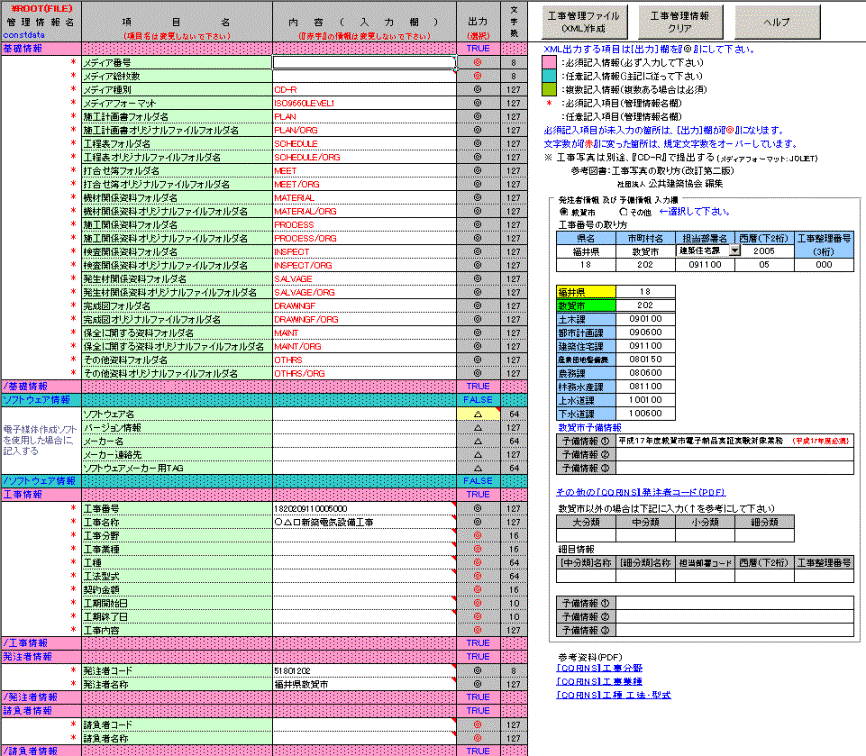This screenshot has width=866, height=756.
Task: Click the SALVAGE/ORG value cell
Action: [x=365, y=293]
